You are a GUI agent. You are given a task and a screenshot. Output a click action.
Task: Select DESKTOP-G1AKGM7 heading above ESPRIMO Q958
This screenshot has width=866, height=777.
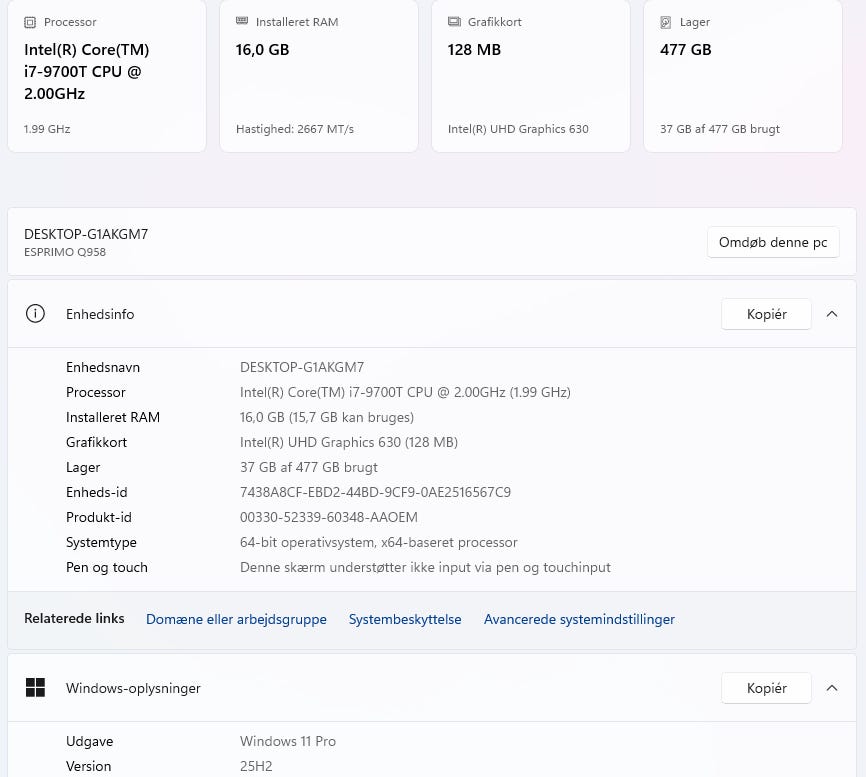(86, 234)
